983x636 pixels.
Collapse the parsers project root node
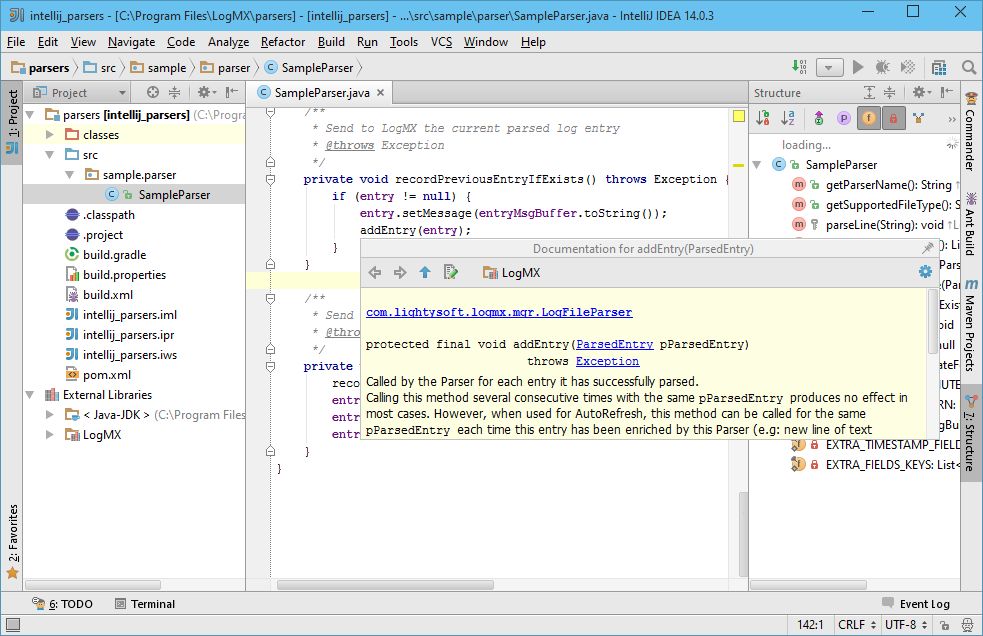coord(29,115)
